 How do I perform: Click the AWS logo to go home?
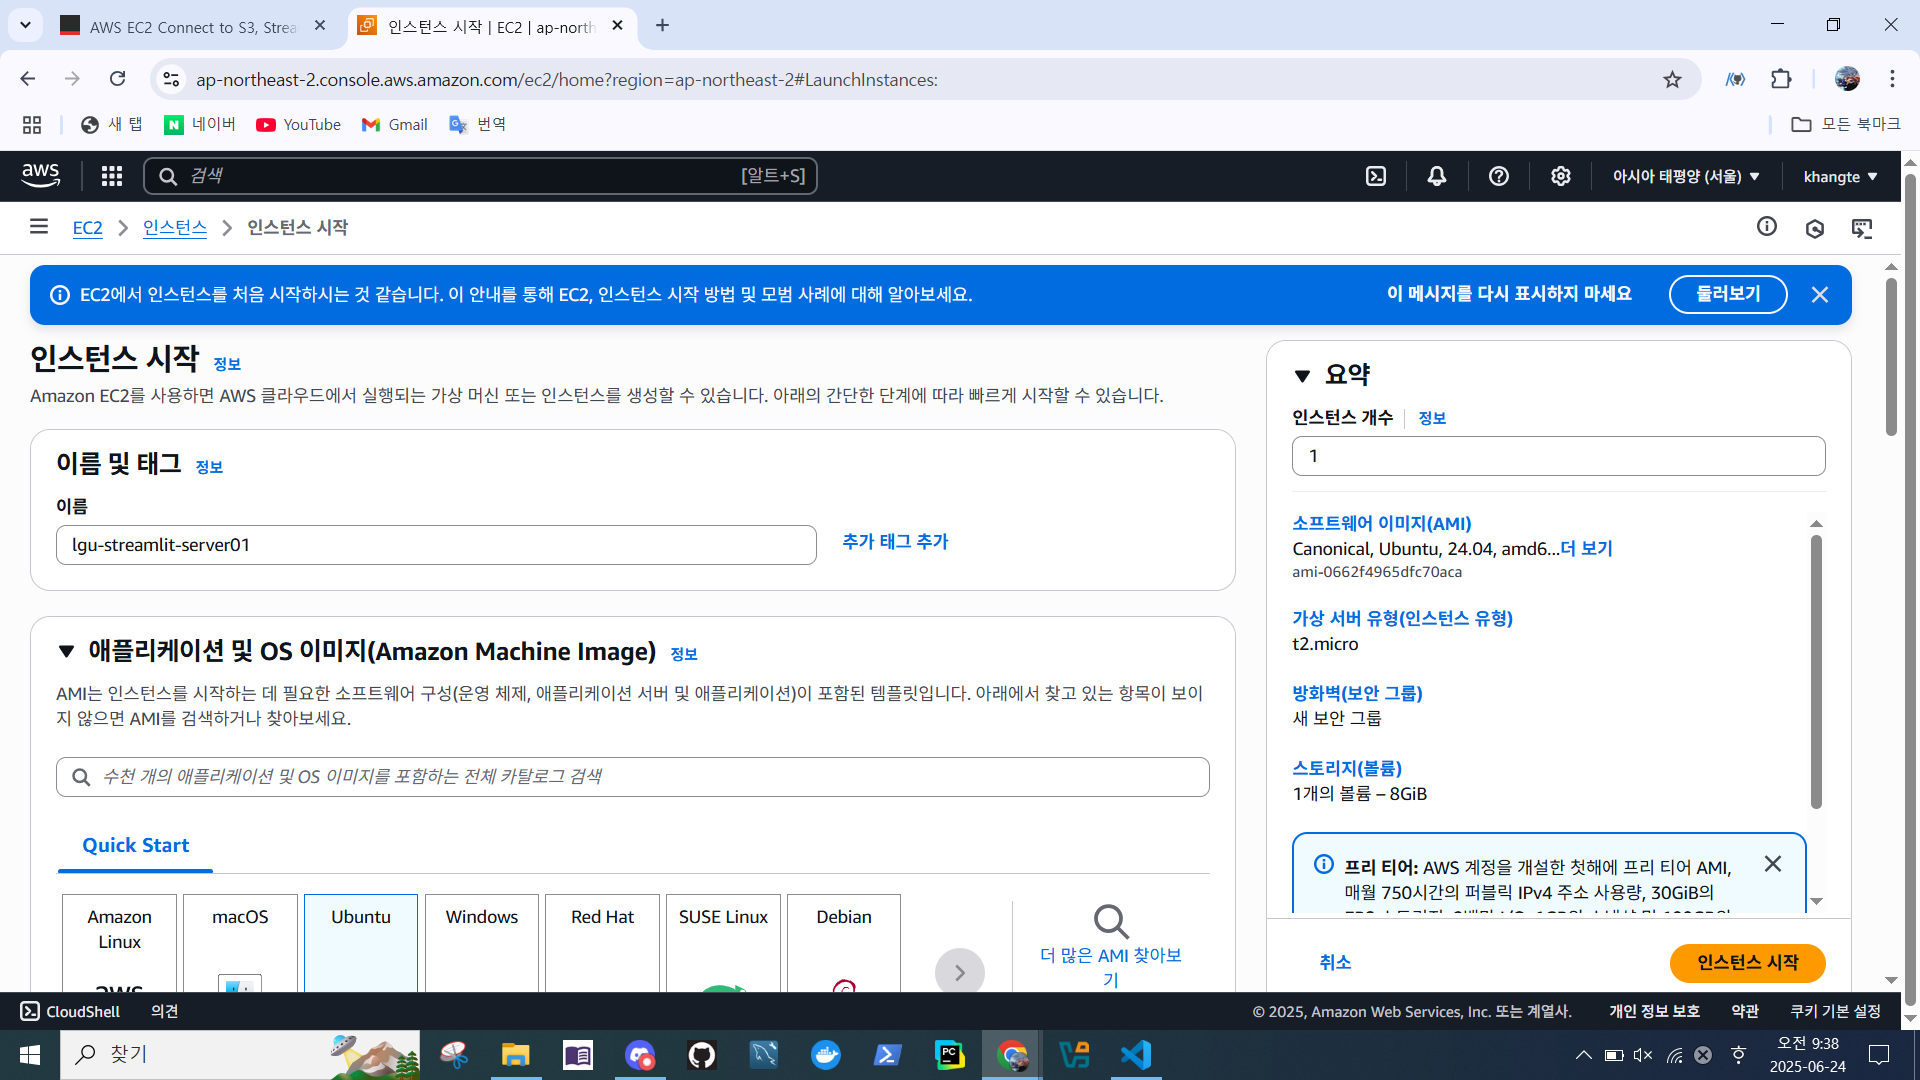pyautogui.click(x=40, y=176)
